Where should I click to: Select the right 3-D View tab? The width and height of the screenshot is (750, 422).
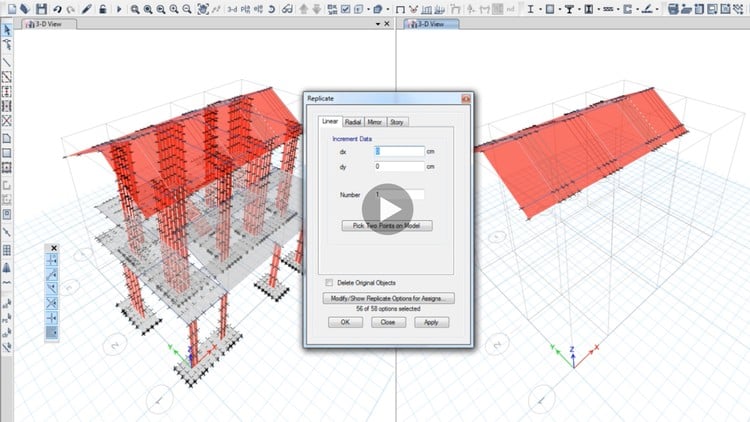(x=431, y=23)
